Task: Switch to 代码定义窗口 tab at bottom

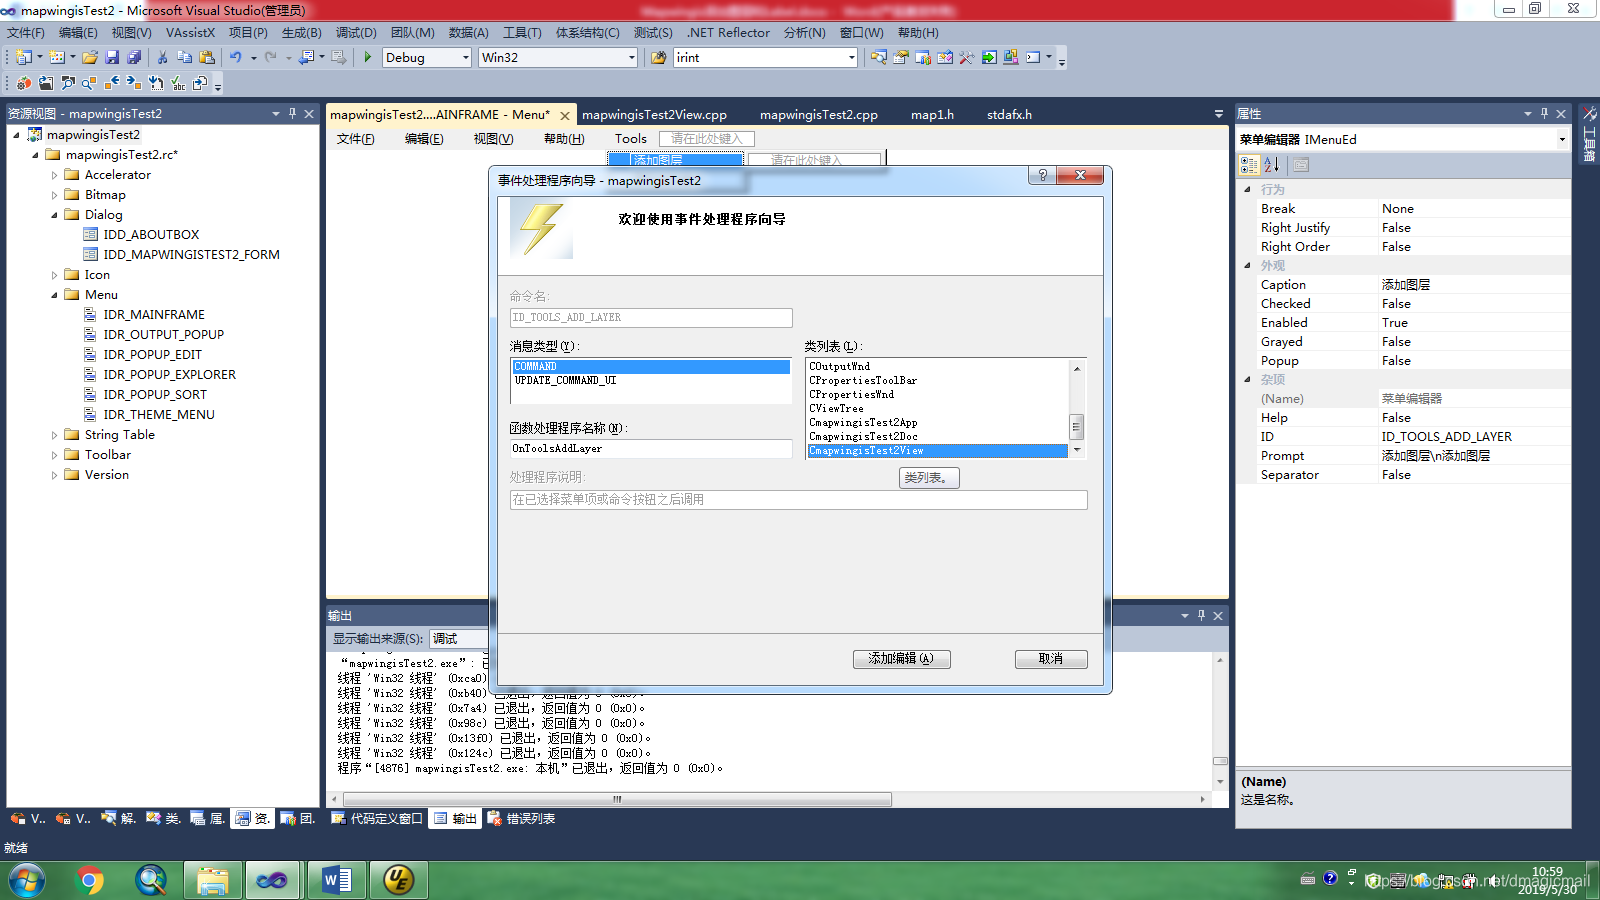Action: click(x=377, y=818)
